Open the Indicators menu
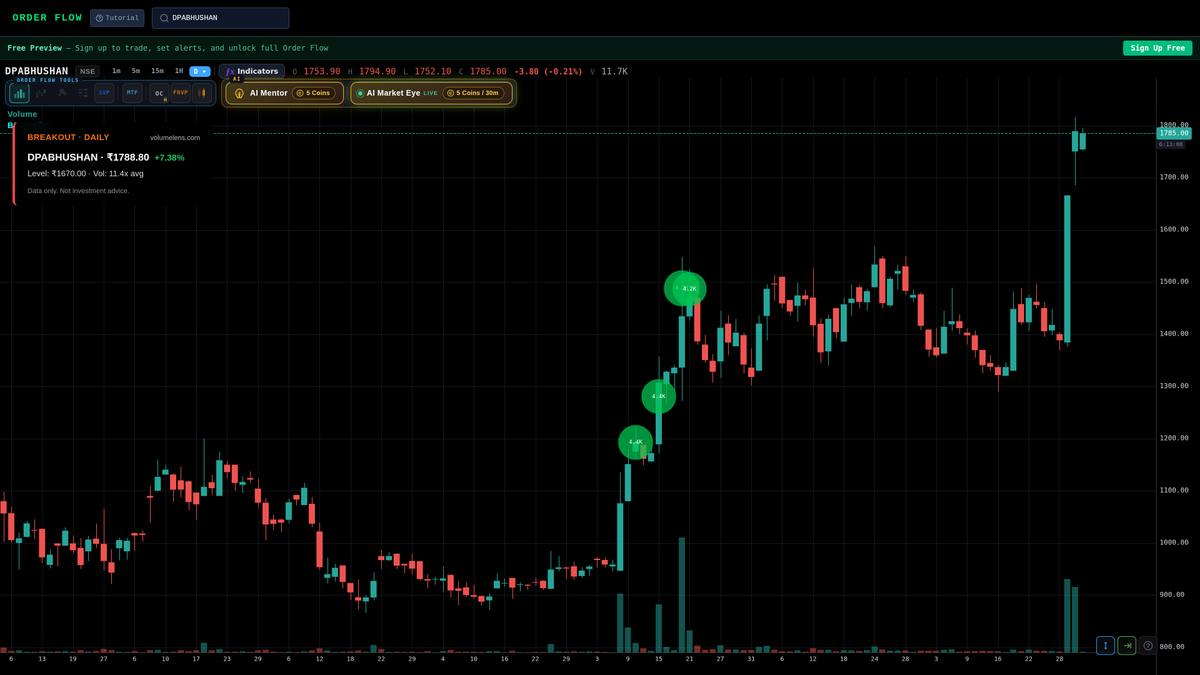The height and width of the screenshot is (675, 1200). (x=252, y=71)
